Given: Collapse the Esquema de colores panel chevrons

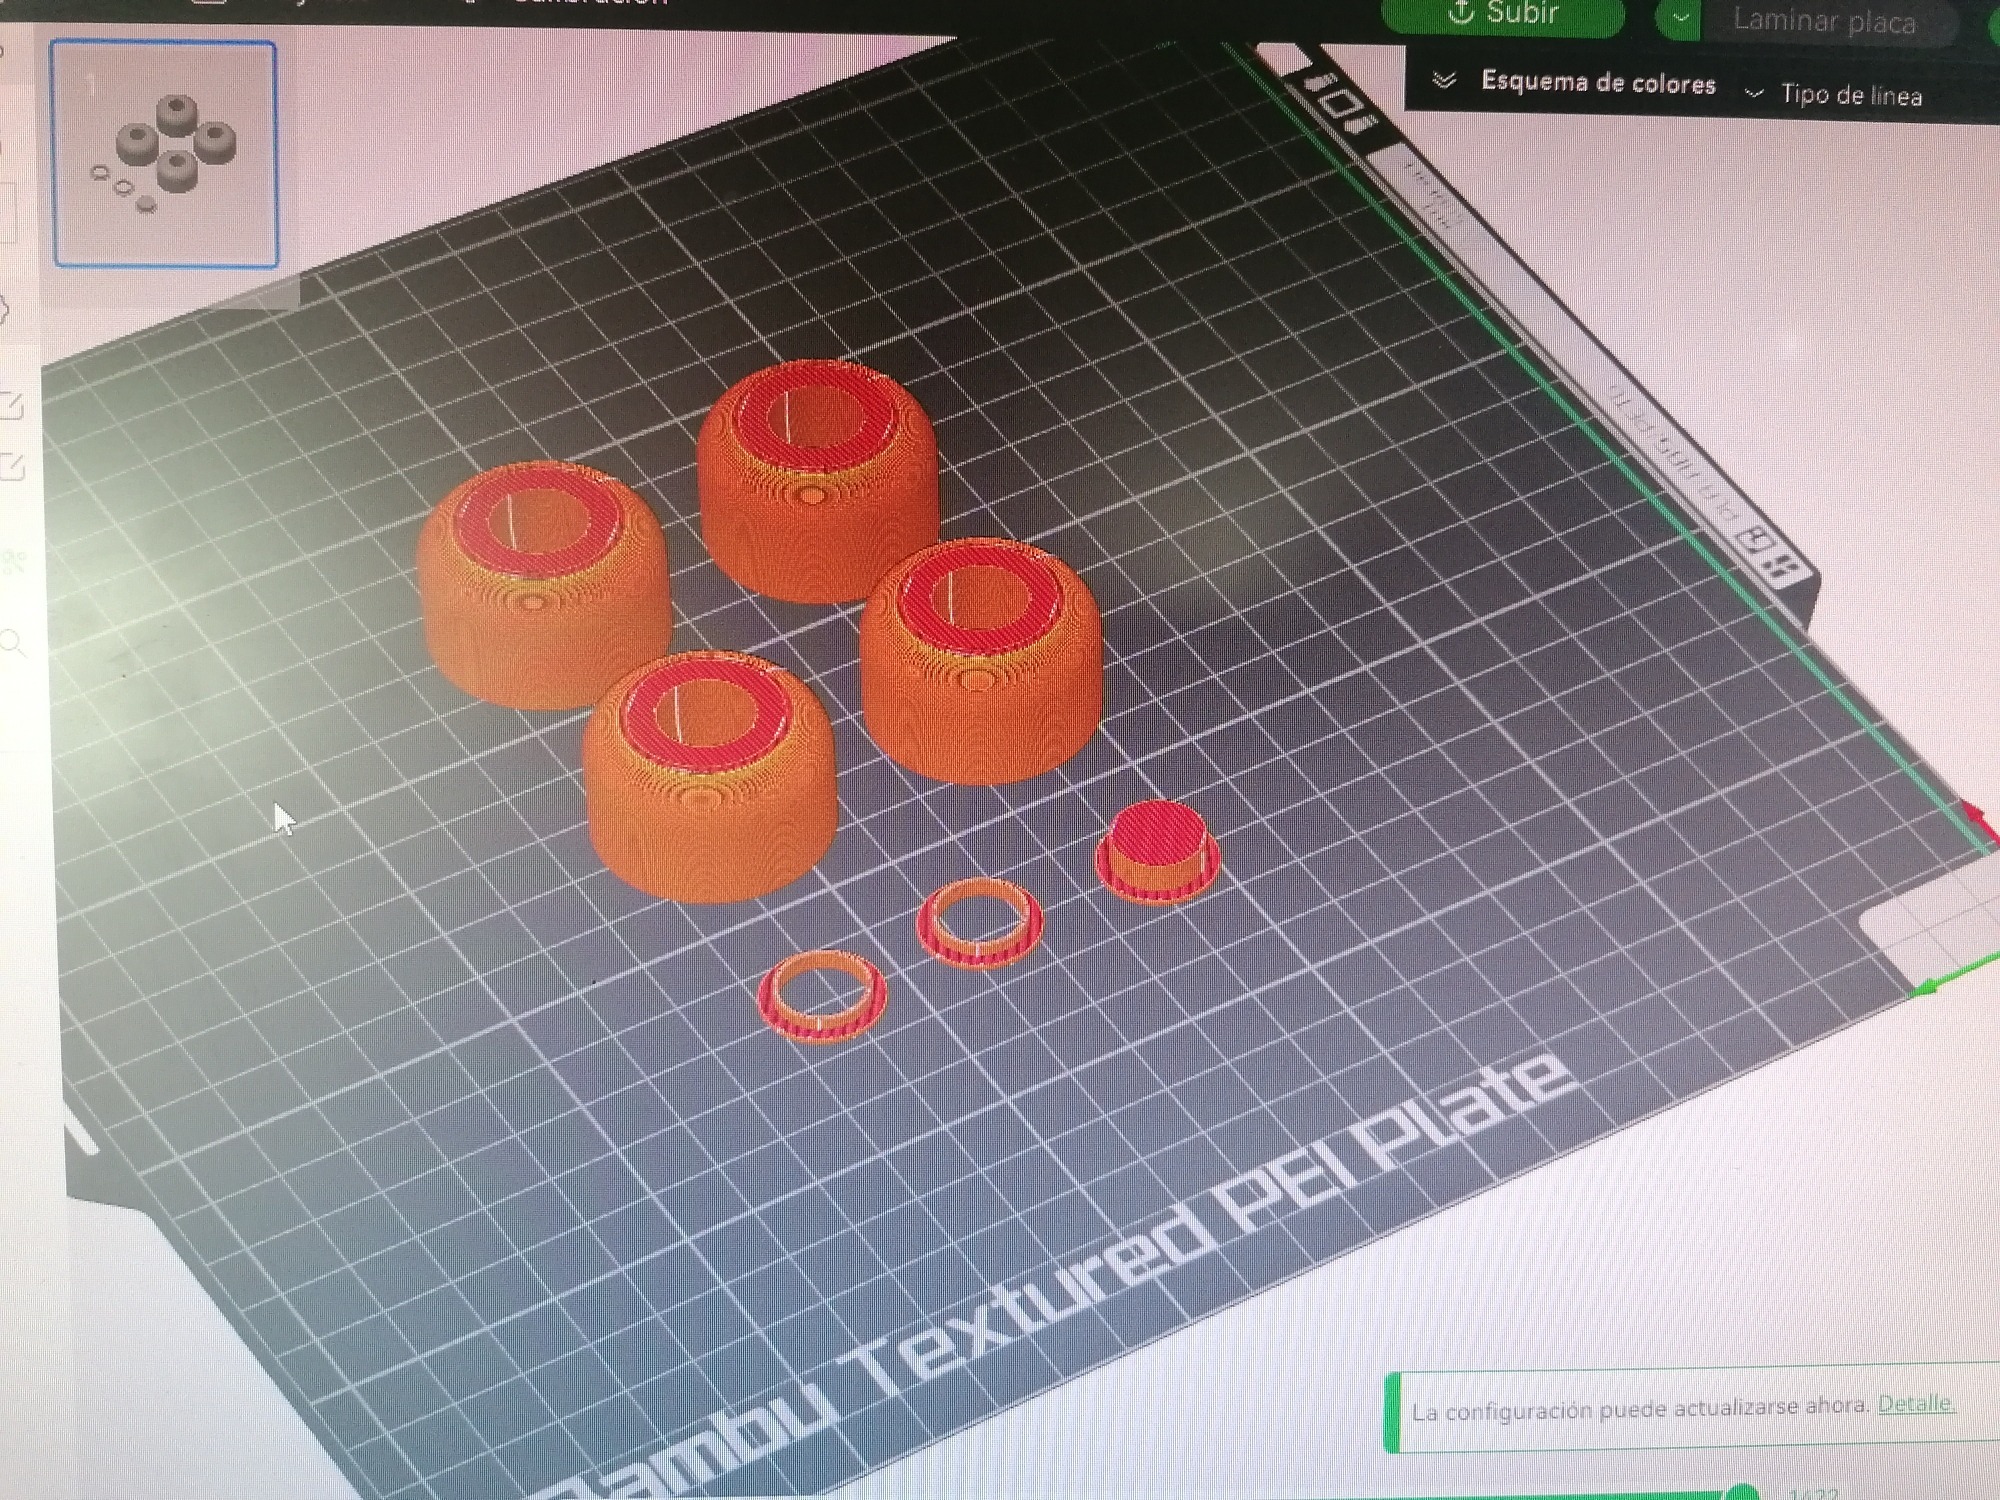Looking at the screenshot, I should click(x=1443, y=81).
